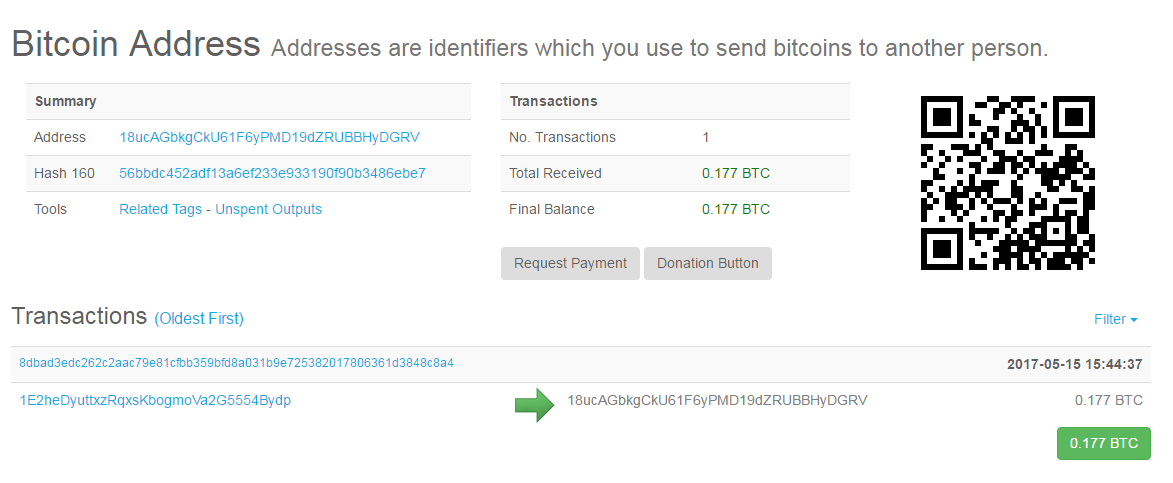Click the Request Payment button
Viewport: 1173px width, 483px height.
[x=570, y=263]
